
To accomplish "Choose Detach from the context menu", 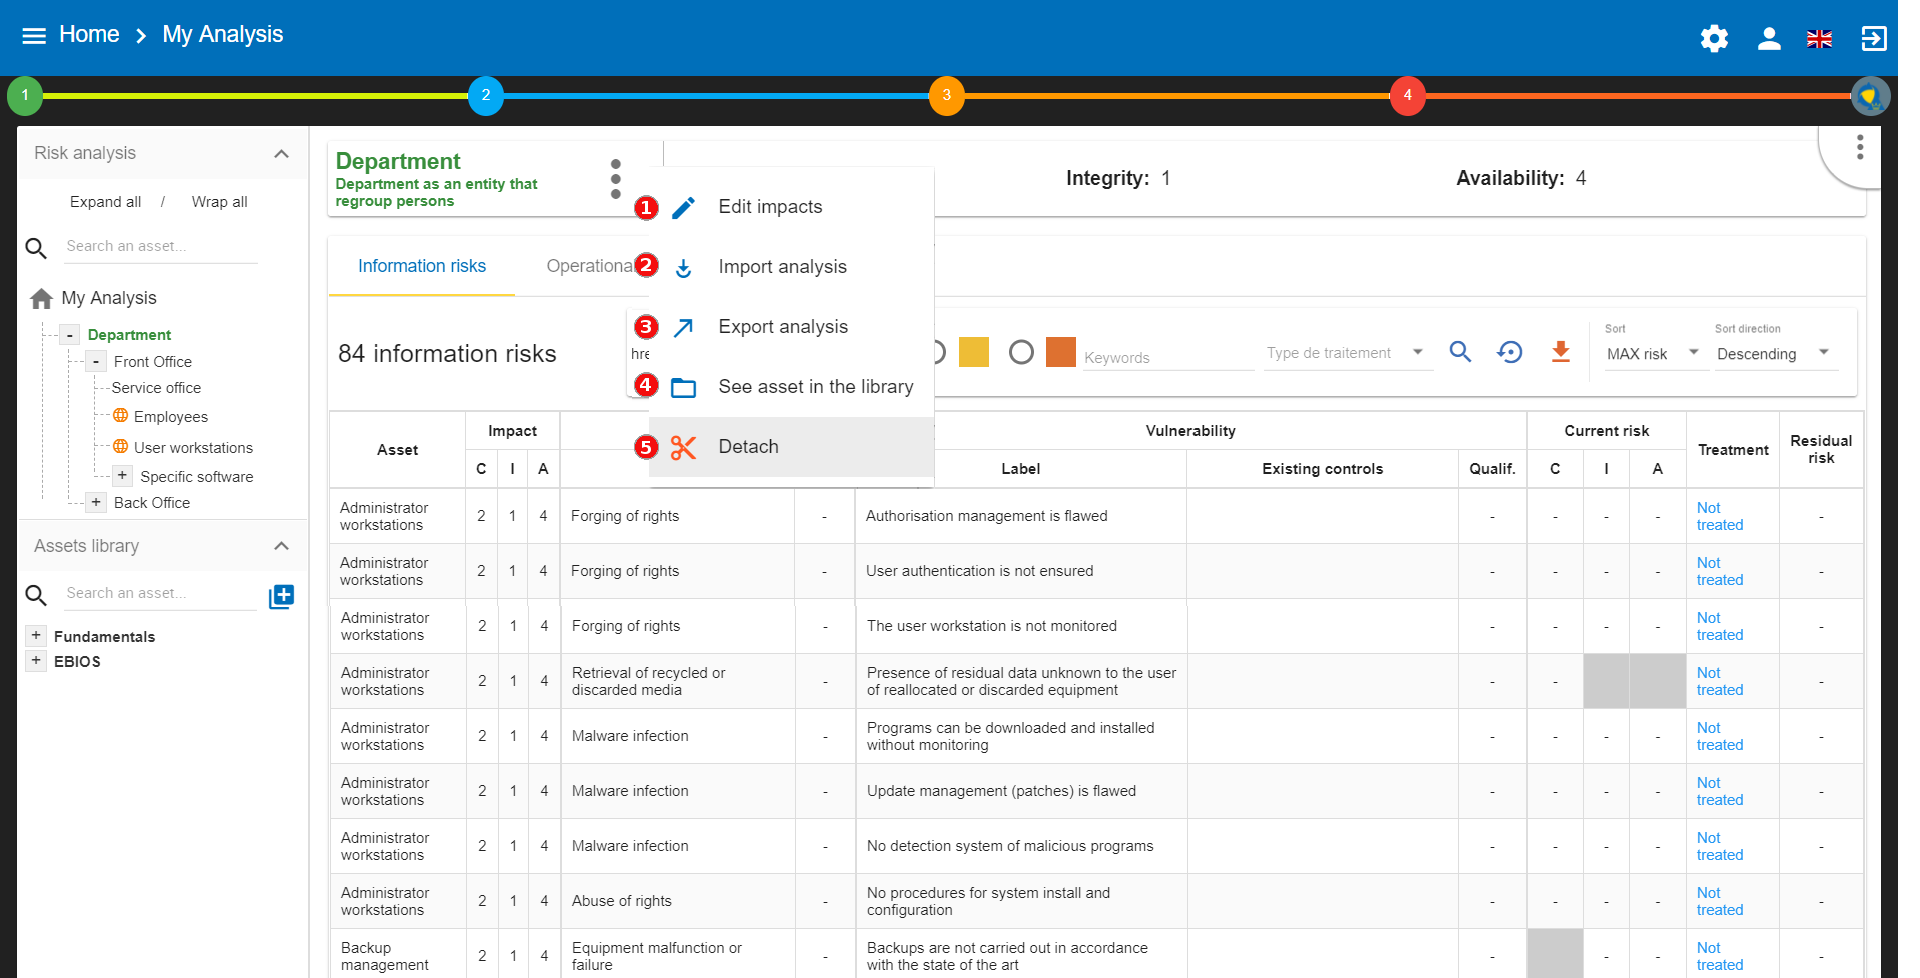I will (748, 446).
